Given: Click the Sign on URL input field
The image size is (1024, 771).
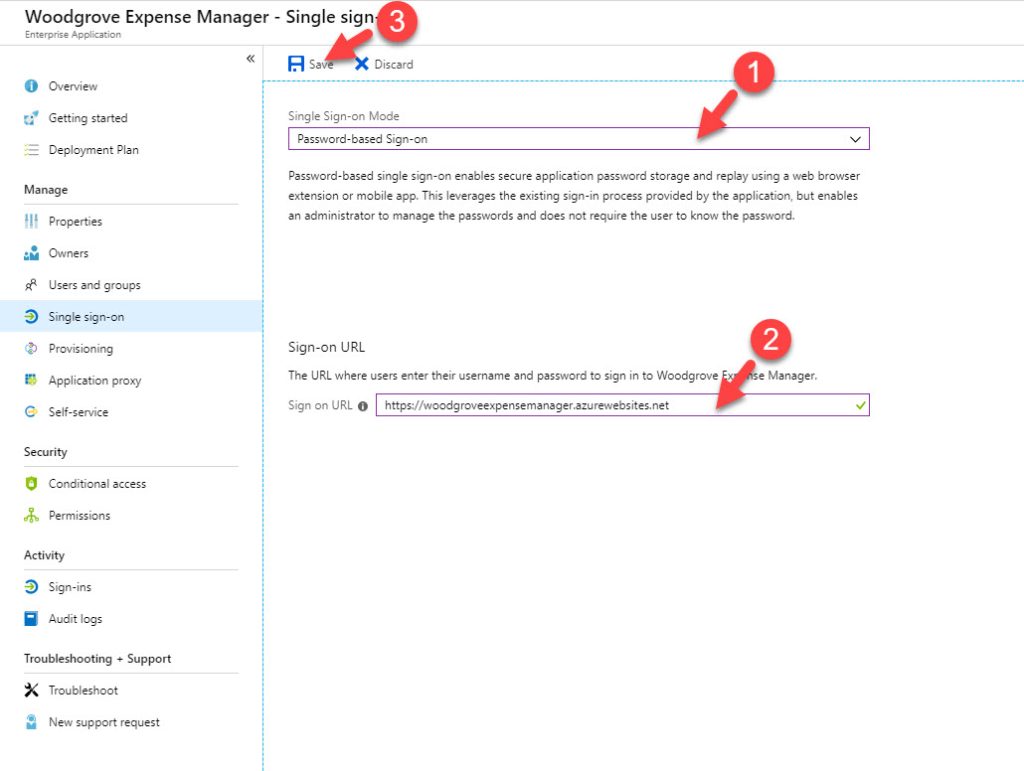Looking at the screenshot, I should point(622,405).
